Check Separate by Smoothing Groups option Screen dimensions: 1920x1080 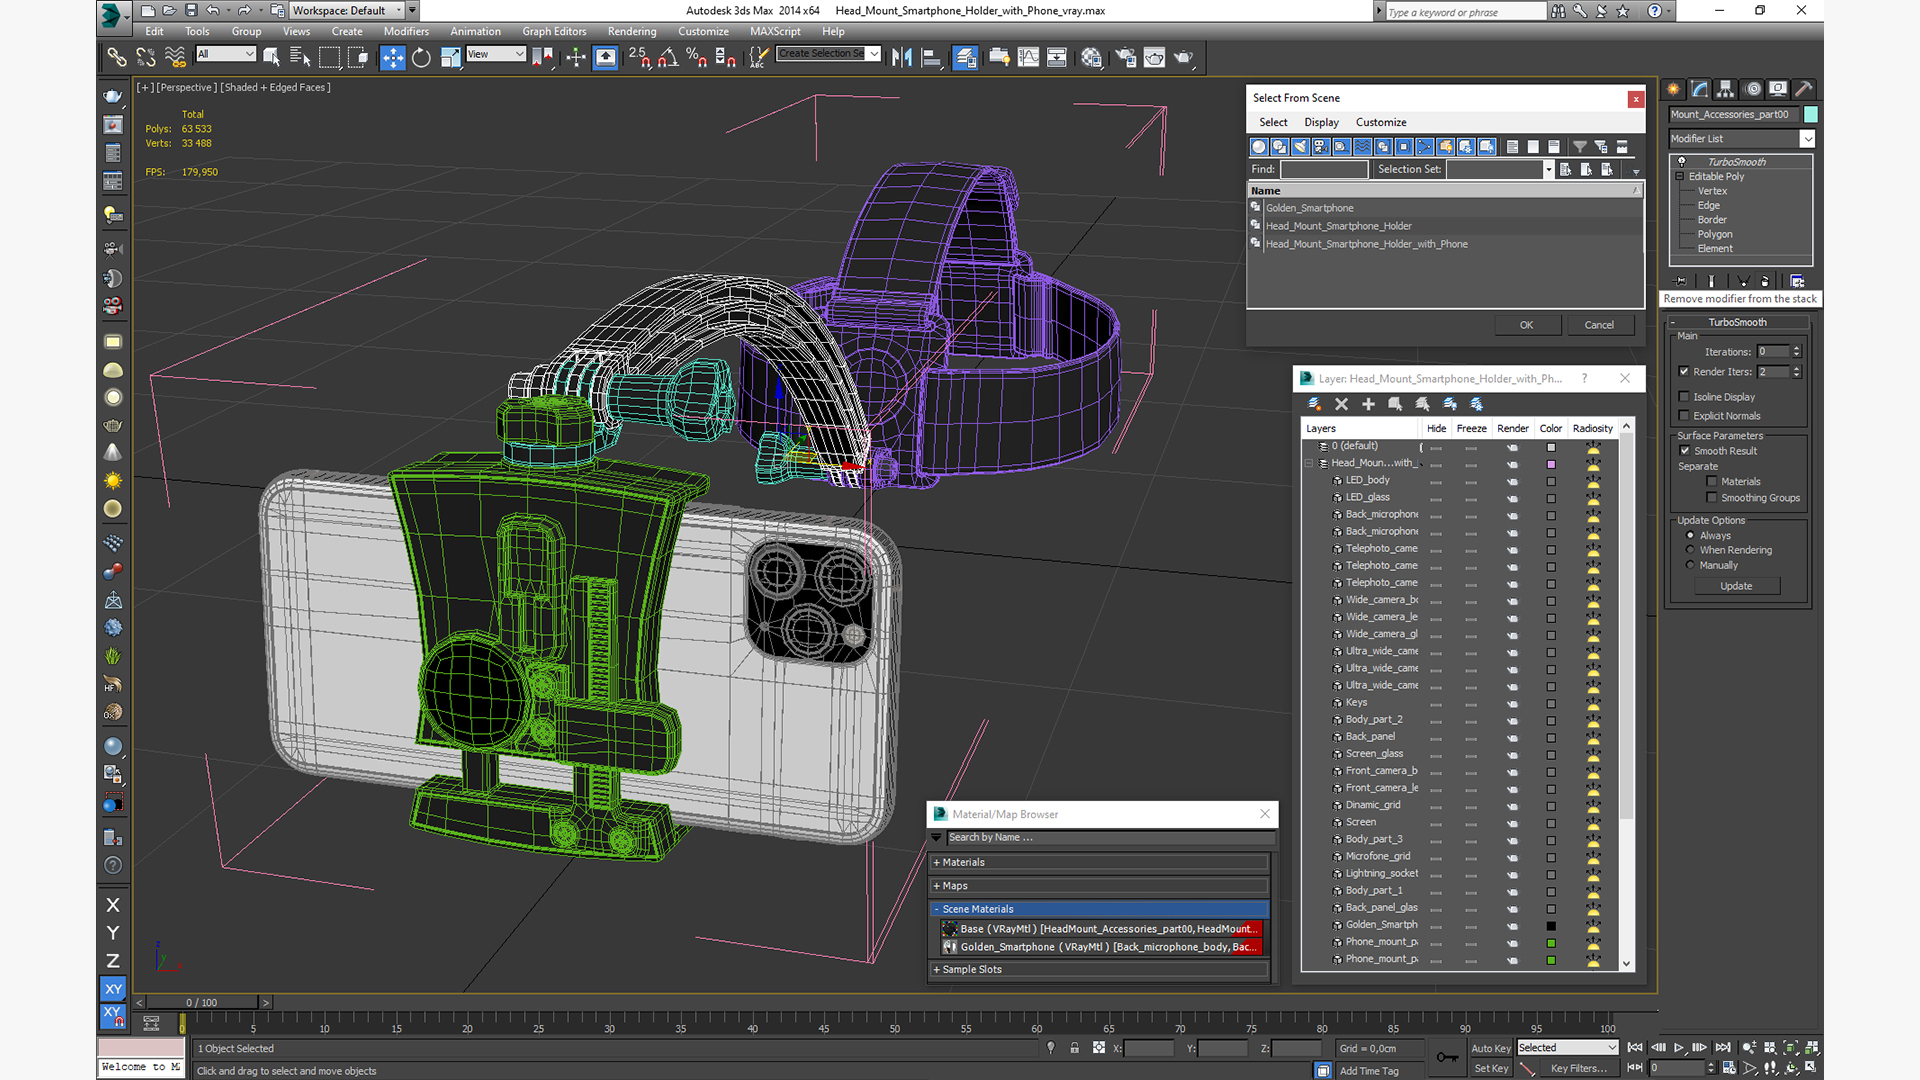(x=1712, y=498)
